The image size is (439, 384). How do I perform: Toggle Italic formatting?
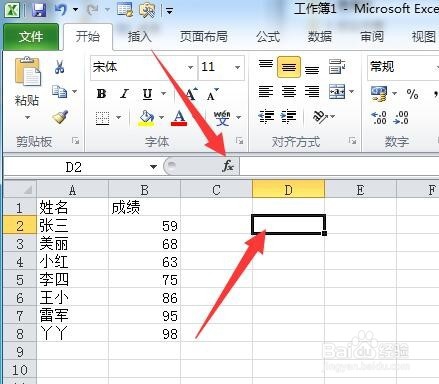point(124,94)
